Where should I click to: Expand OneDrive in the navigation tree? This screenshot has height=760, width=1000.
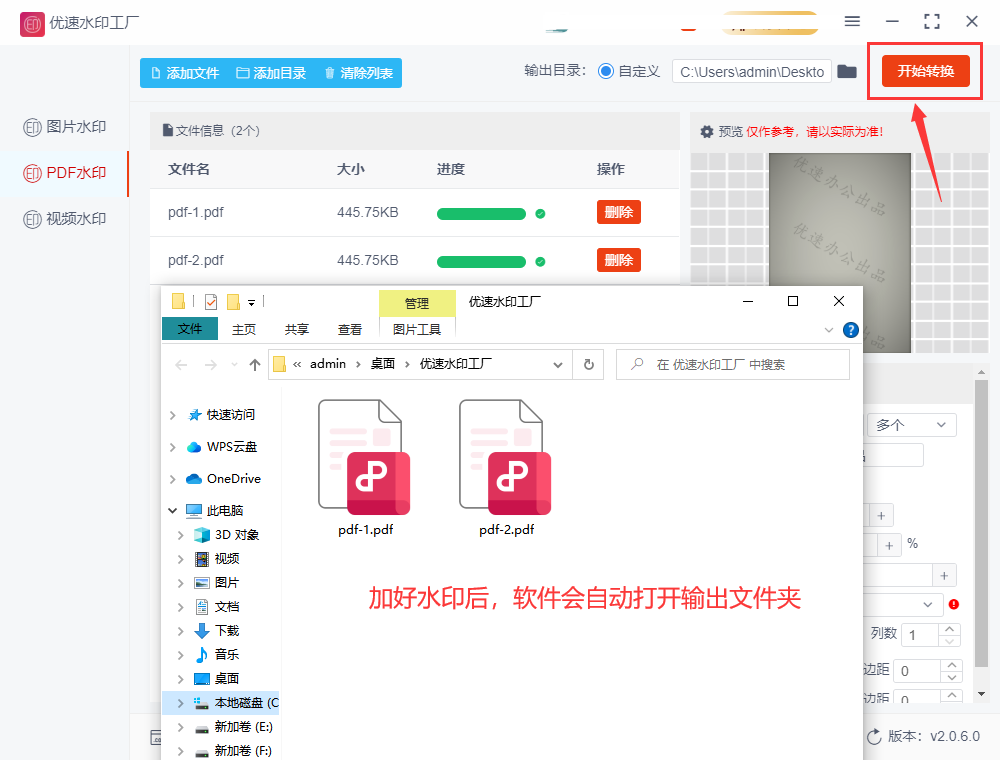(173, 479)
